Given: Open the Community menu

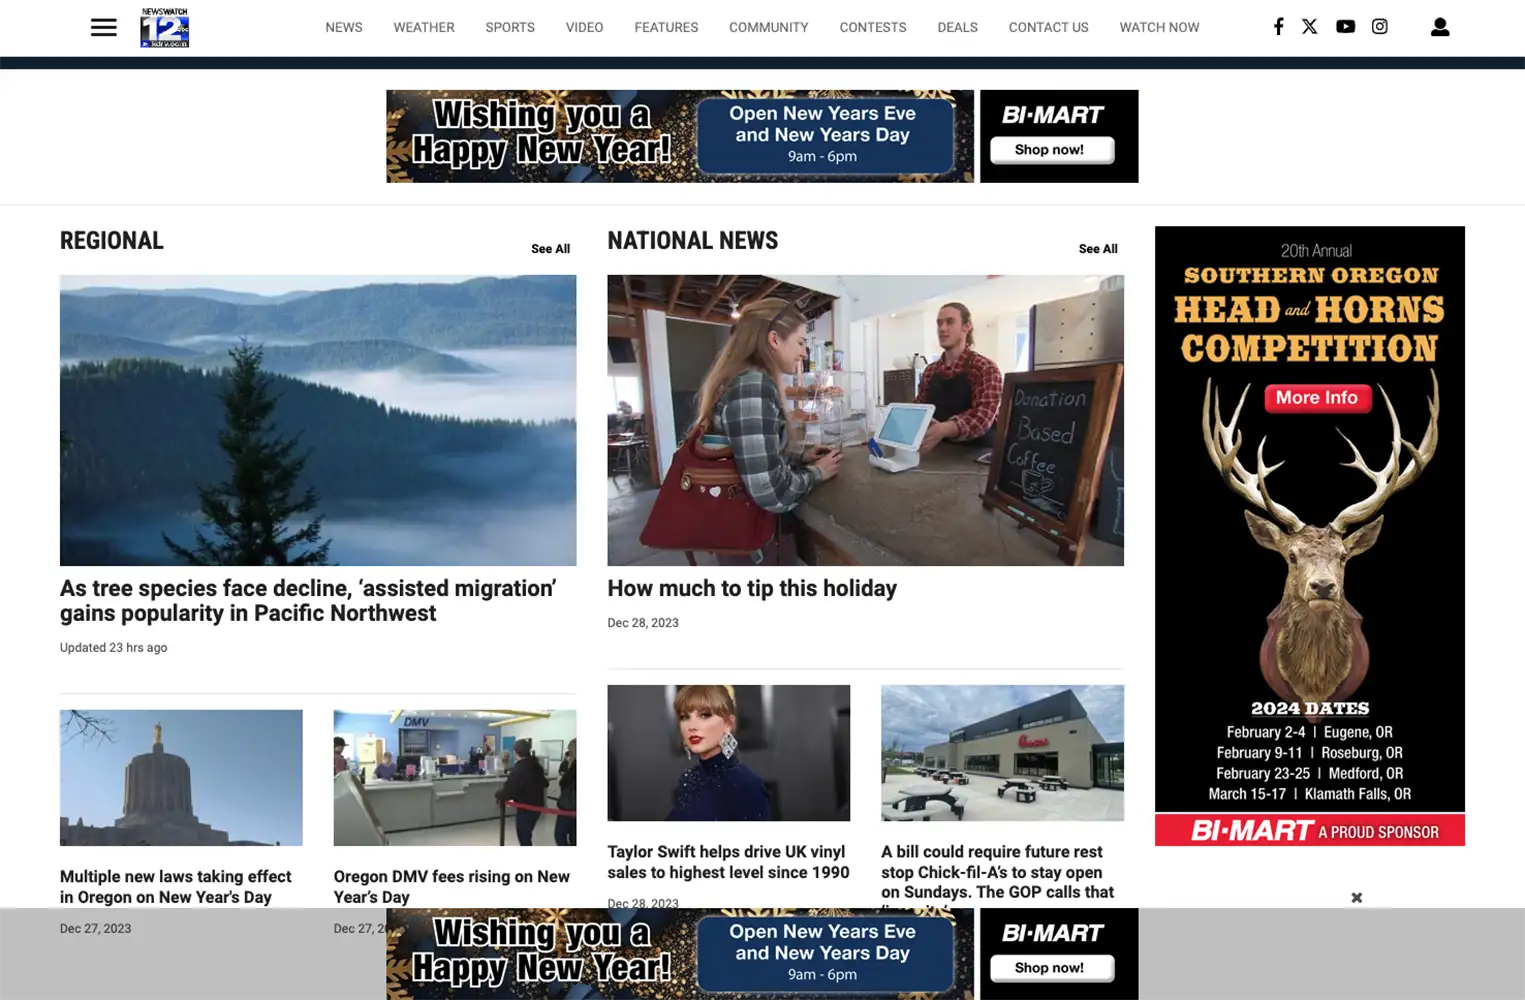Looking at the screenshot, I should click(x=769, y=27).
